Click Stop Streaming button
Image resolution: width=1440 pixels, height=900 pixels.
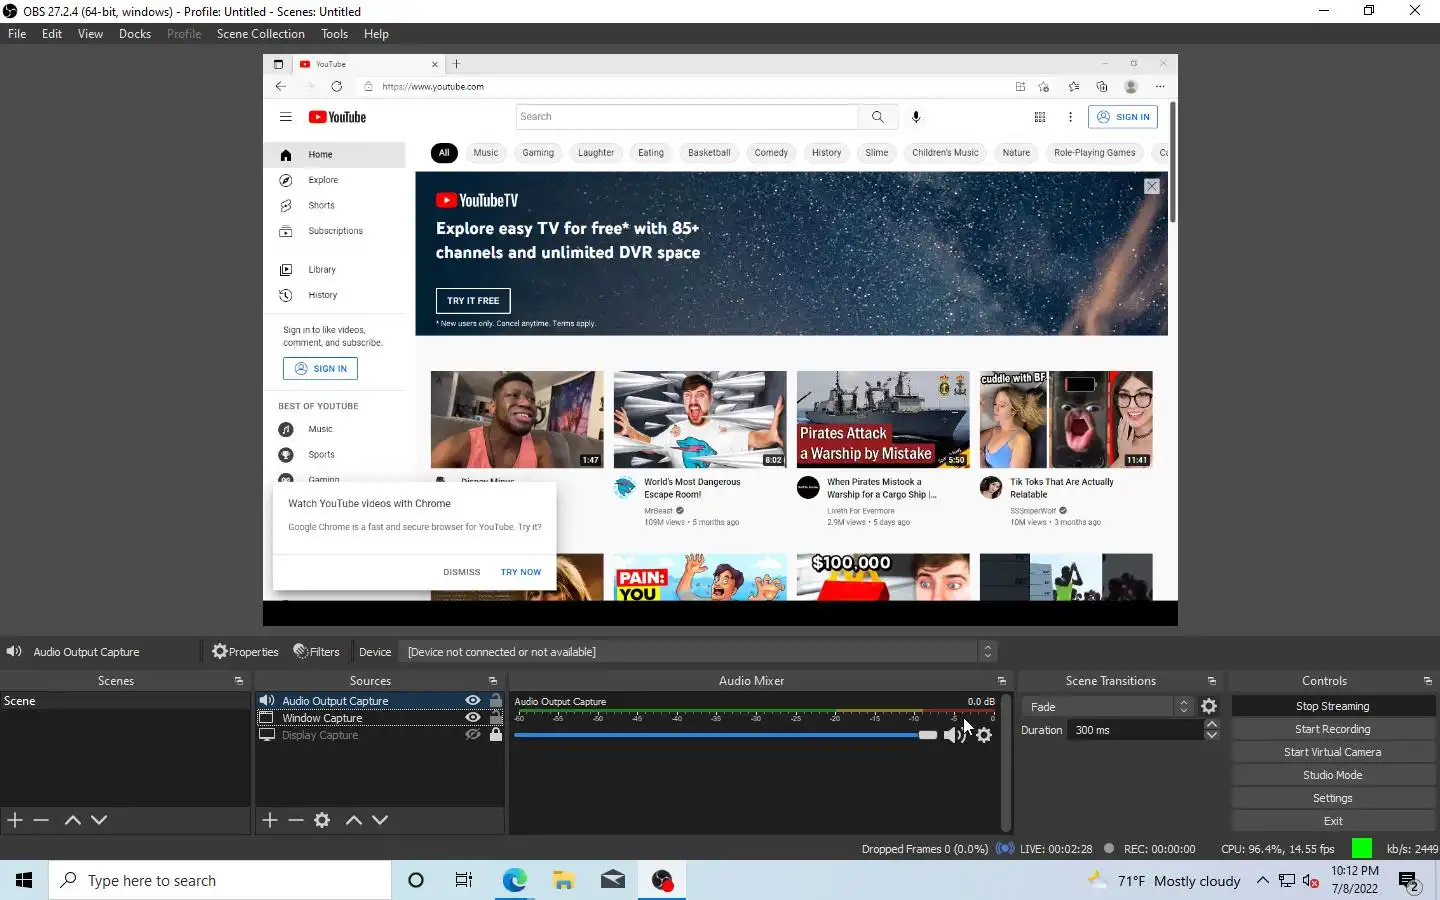[1333, 706]
